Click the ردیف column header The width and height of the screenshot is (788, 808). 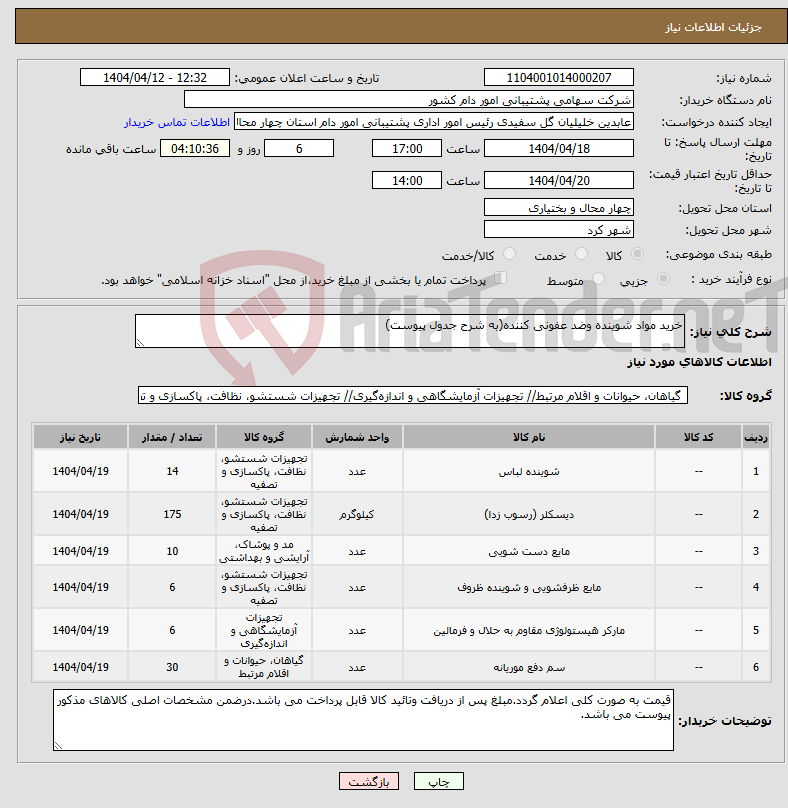coord(756,437)
